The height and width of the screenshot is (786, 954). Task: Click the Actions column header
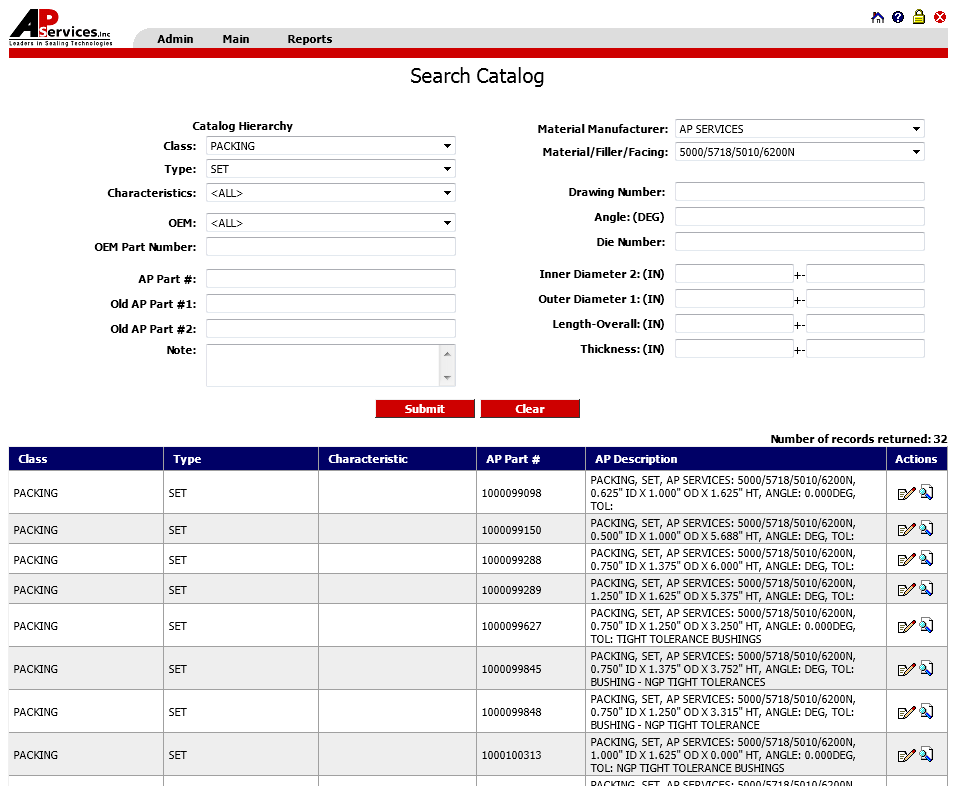click(916, 459)
